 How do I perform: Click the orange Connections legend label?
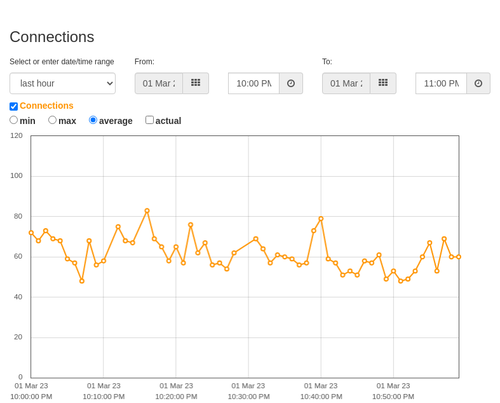[x=46, y=106]
